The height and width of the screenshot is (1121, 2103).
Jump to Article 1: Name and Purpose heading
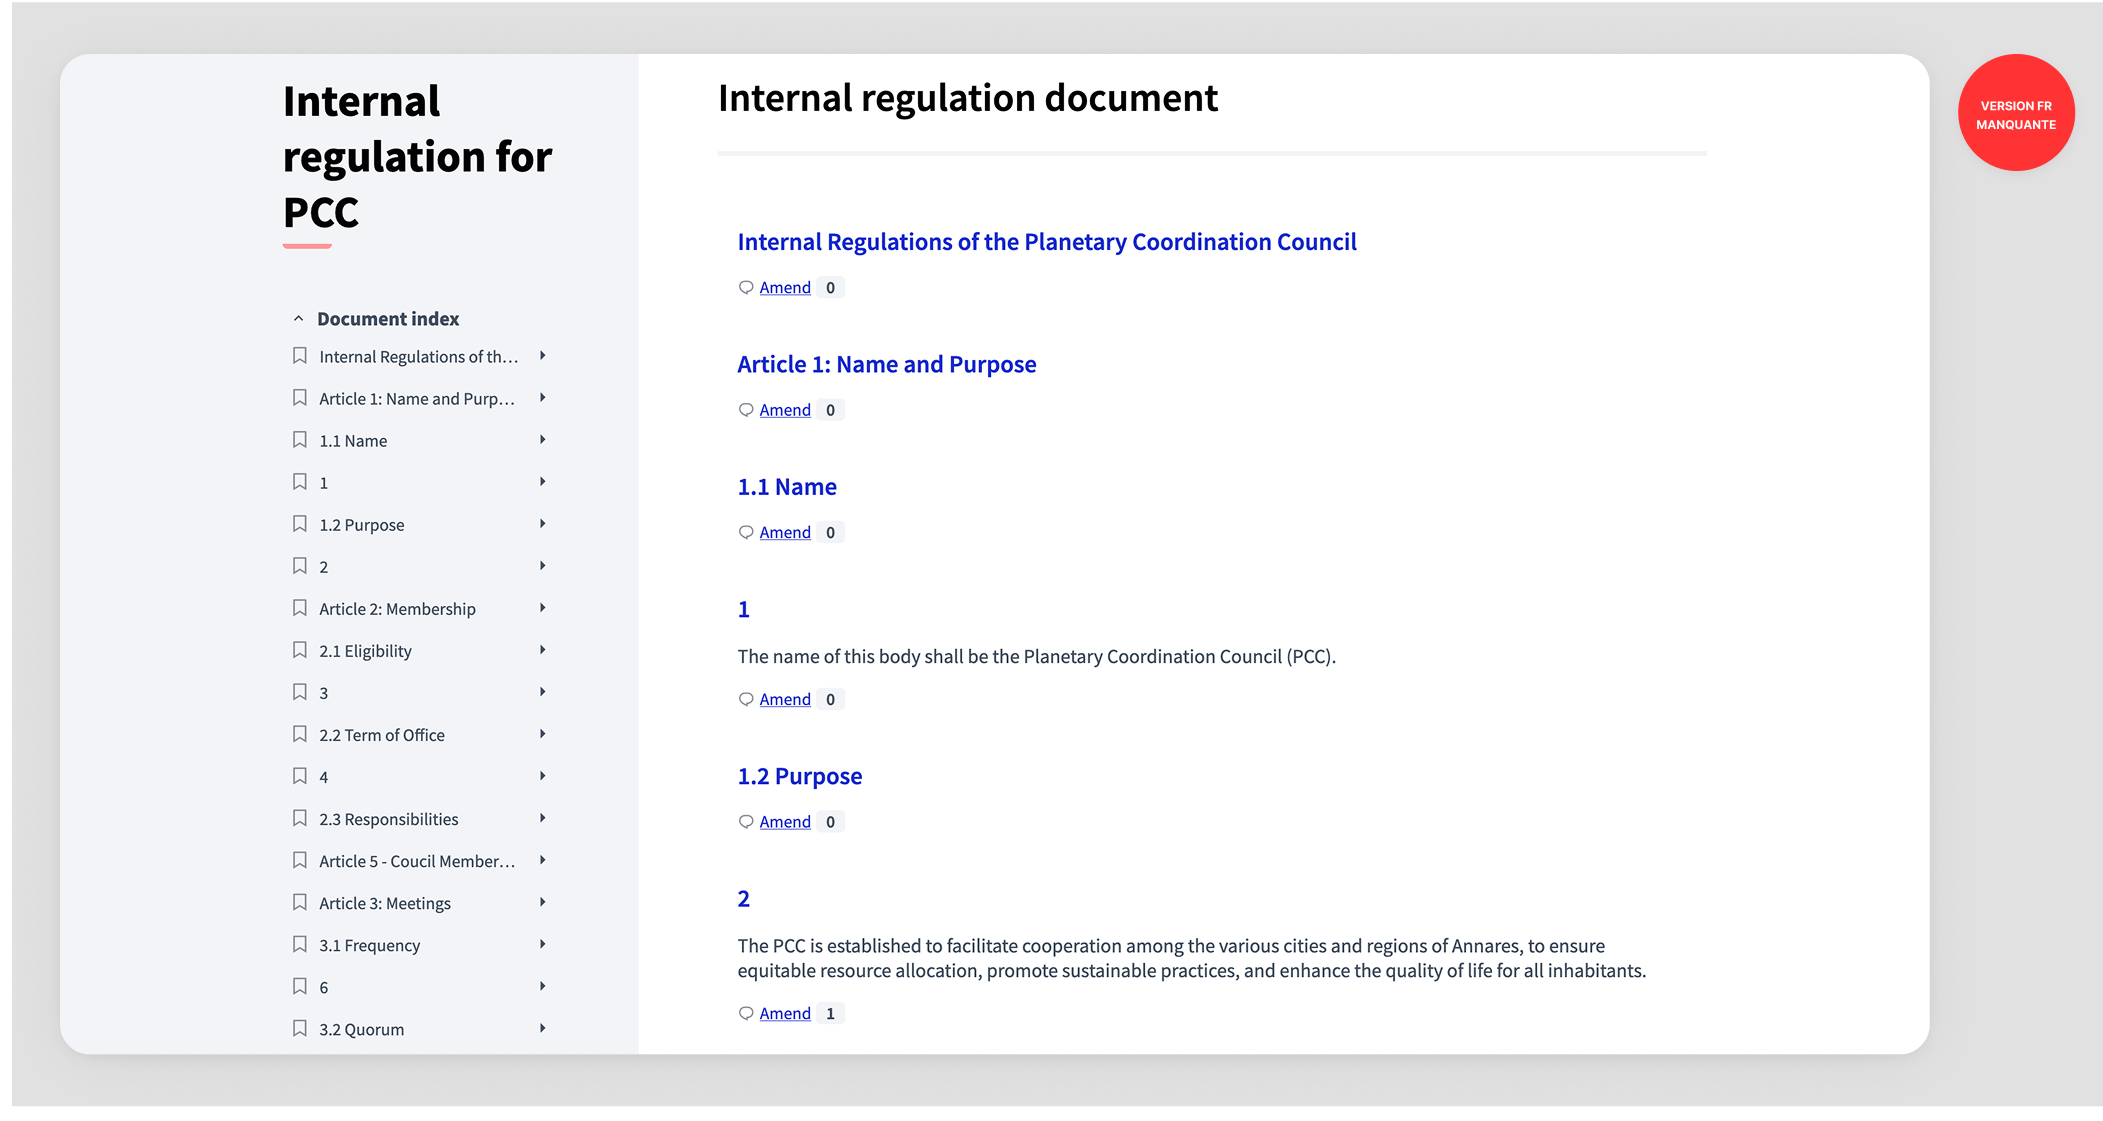click(887, 365)
